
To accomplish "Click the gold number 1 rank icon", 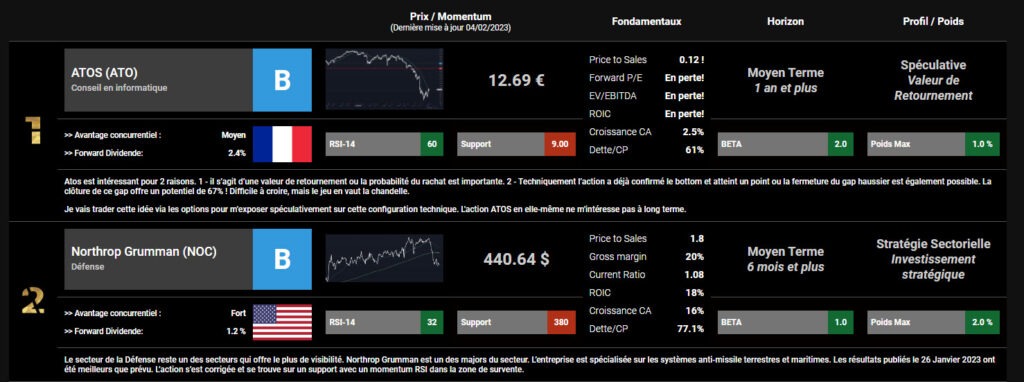I will click(x=33, y=130).
